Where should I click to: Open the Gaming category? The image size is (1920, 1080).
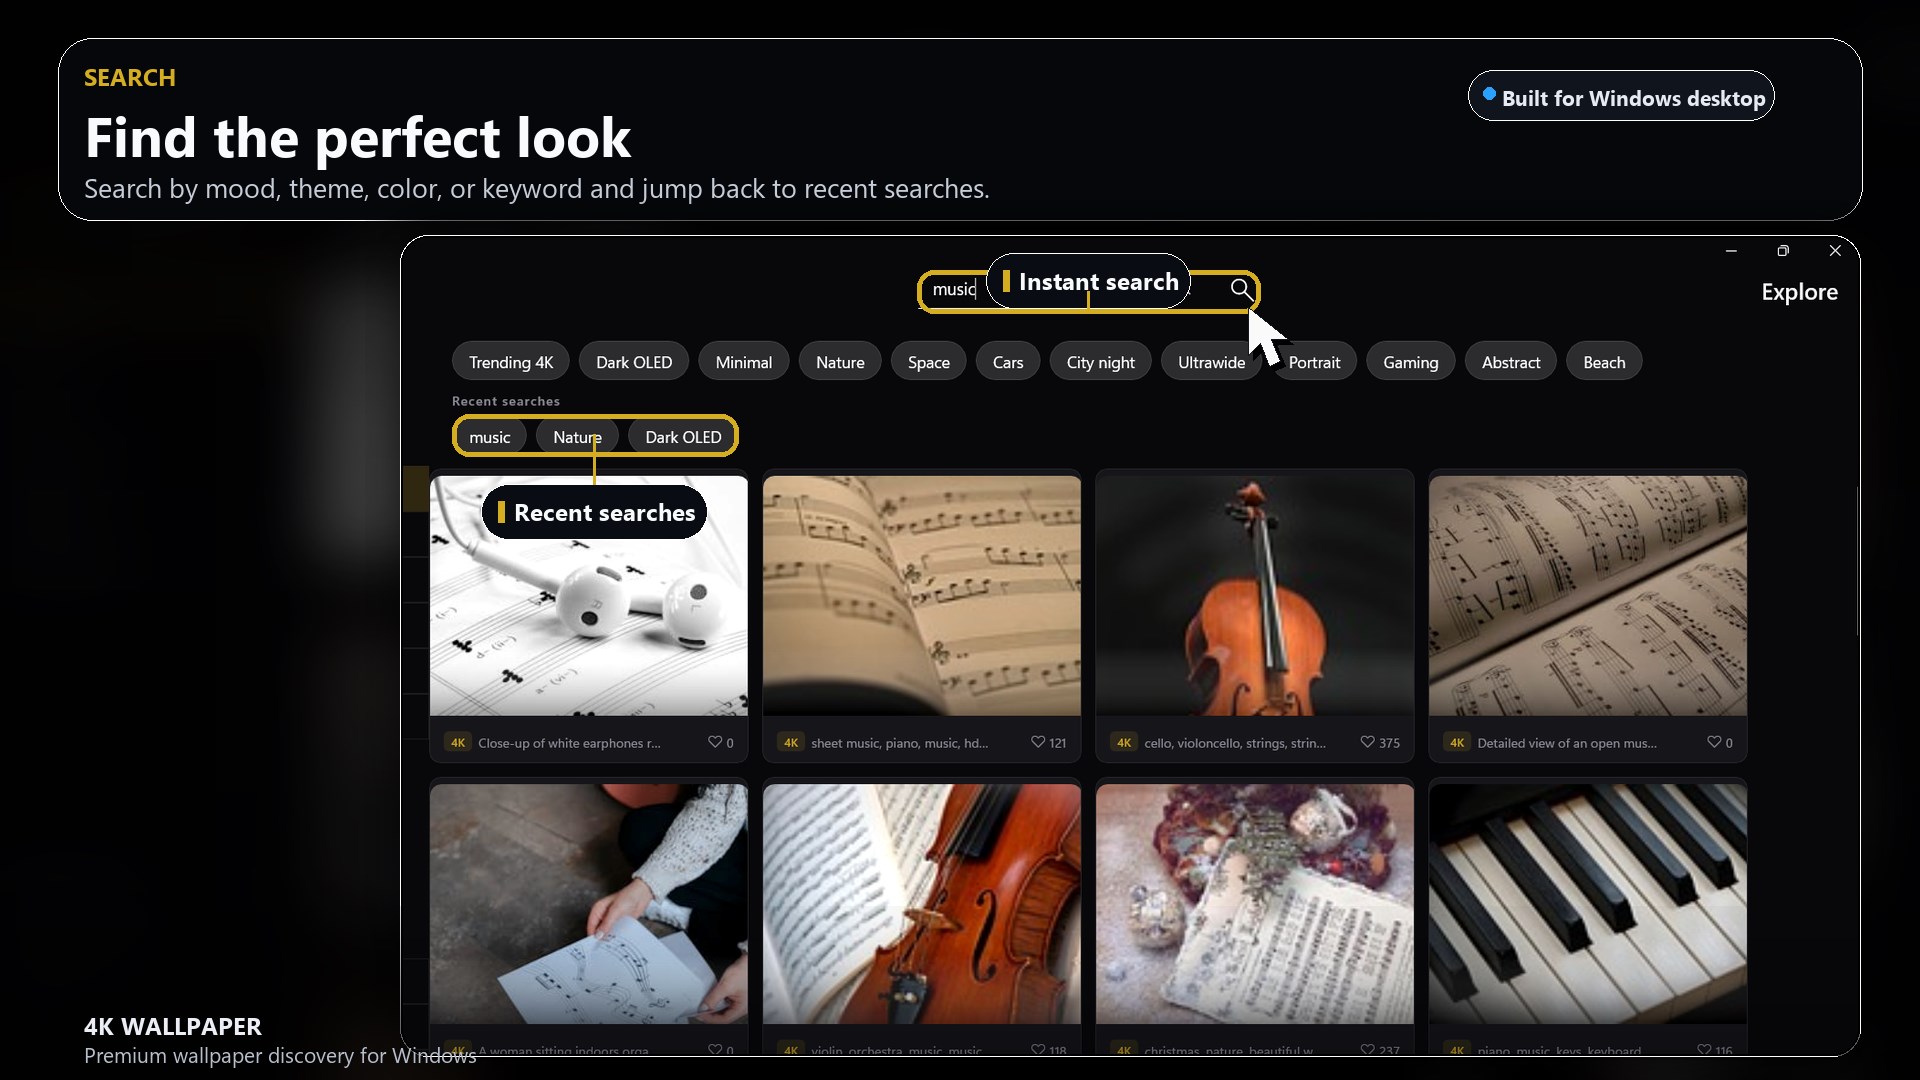[1411, 362]
